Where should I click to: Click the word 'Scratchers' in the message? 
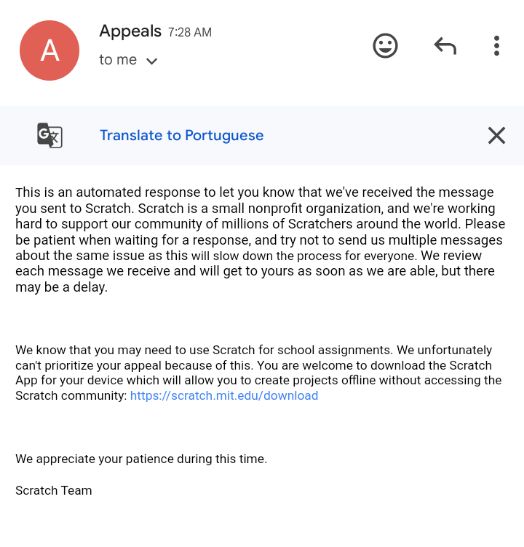[320, 224]
